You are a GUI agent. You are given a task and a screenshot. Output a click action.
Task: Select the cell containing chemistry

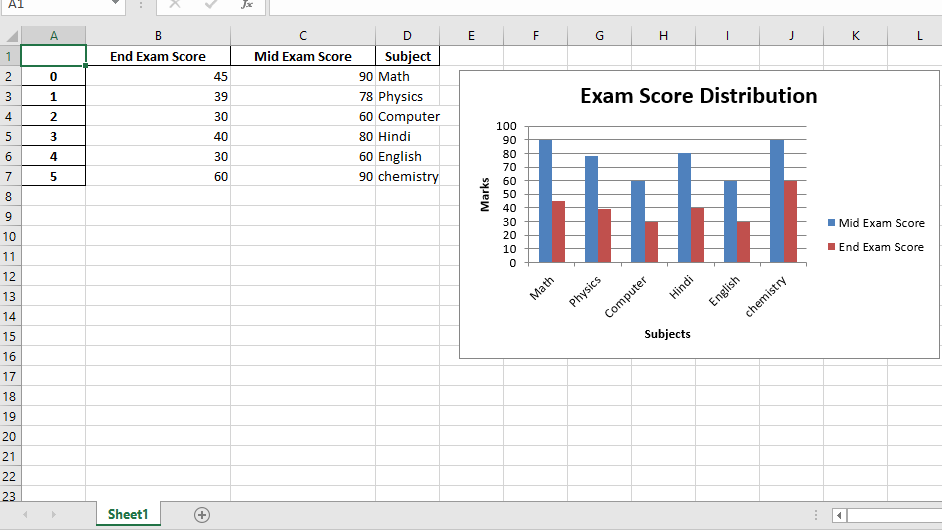point(408,176)
